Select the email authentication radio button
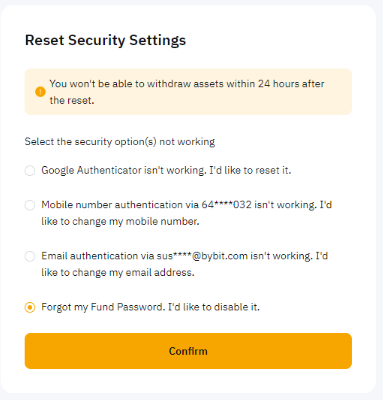Image resolution: width=383 pixels, height=400 pixels. (x=30, y=256)
